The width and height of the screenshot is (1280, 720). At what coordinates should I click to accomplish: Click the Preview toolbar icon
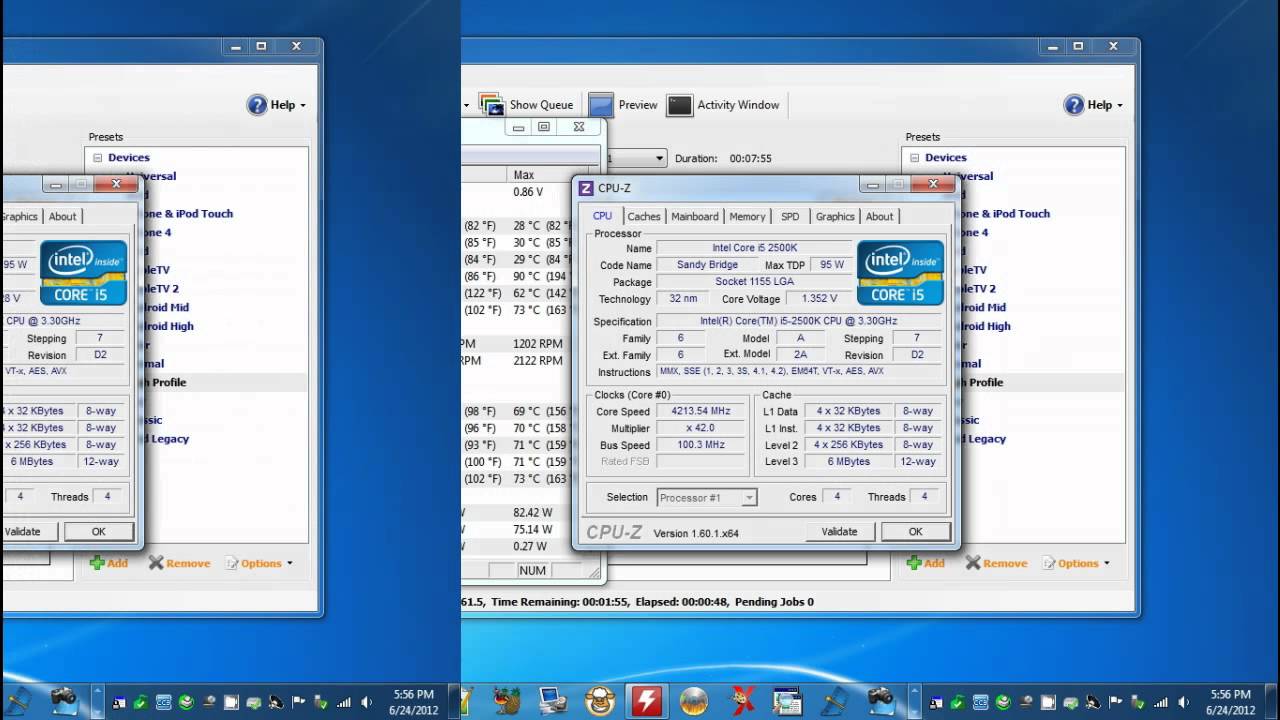[601, 104]
